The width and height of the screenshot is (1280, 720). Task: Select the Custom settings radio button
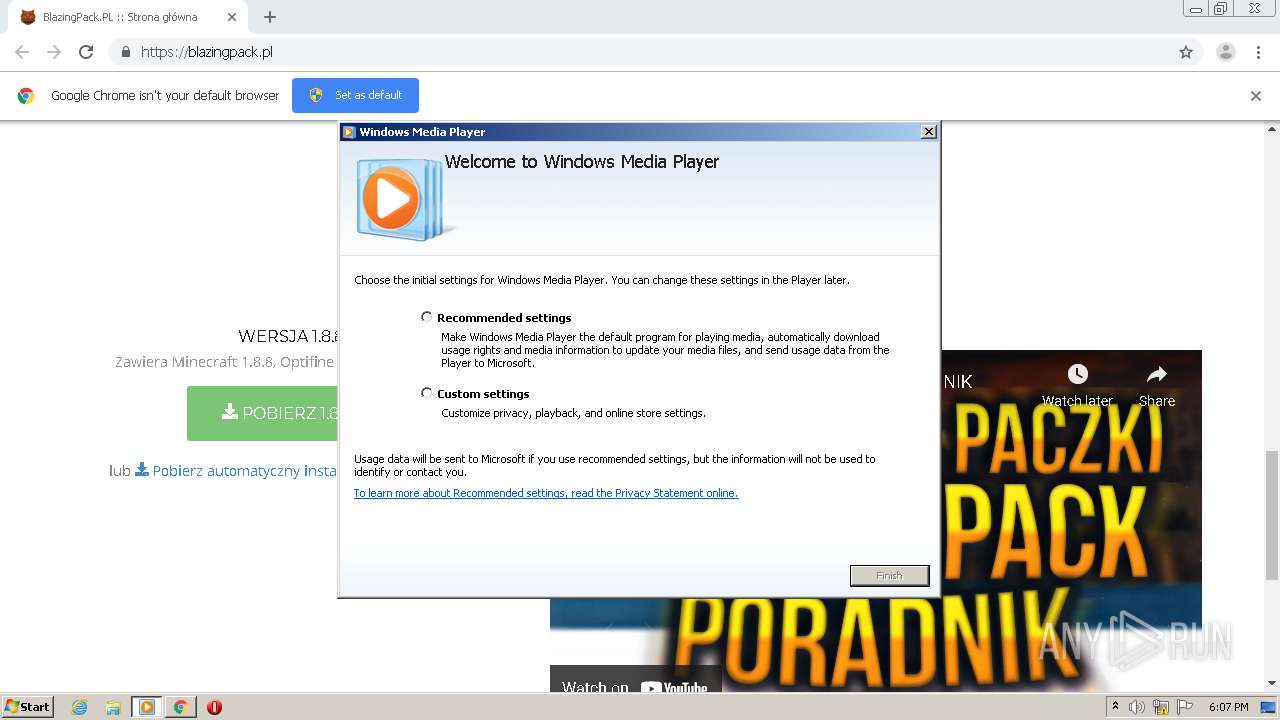[427, 393]
